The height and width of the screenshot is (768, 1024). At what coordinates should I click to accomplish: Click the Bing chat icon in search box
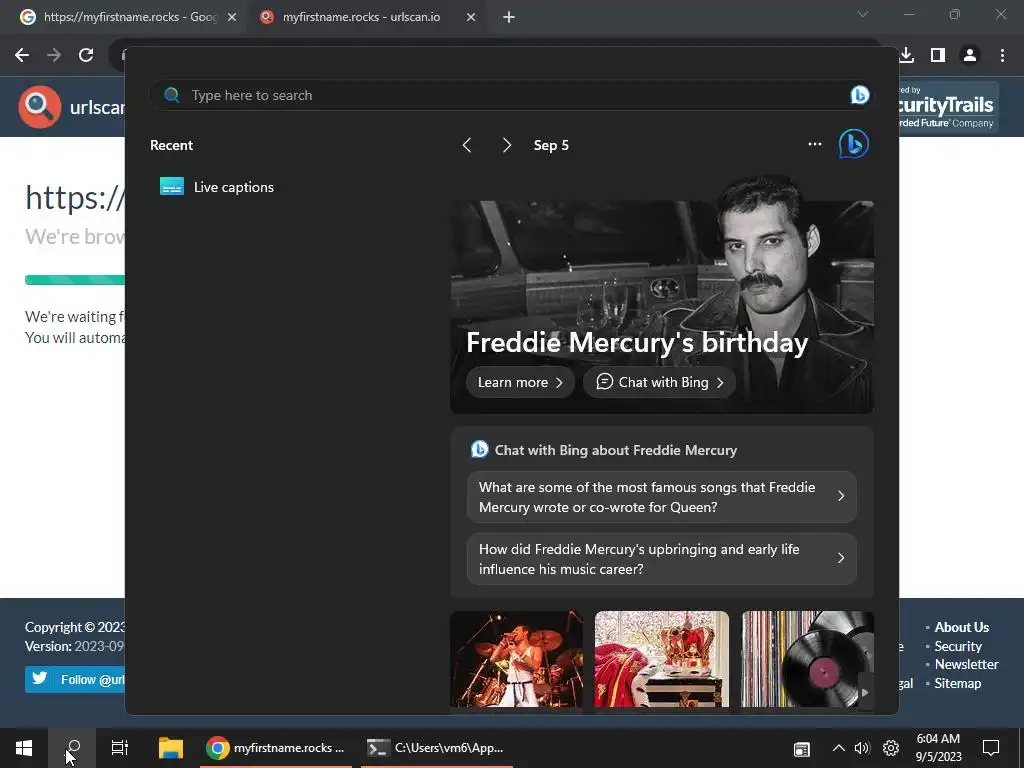click(859, 95)
